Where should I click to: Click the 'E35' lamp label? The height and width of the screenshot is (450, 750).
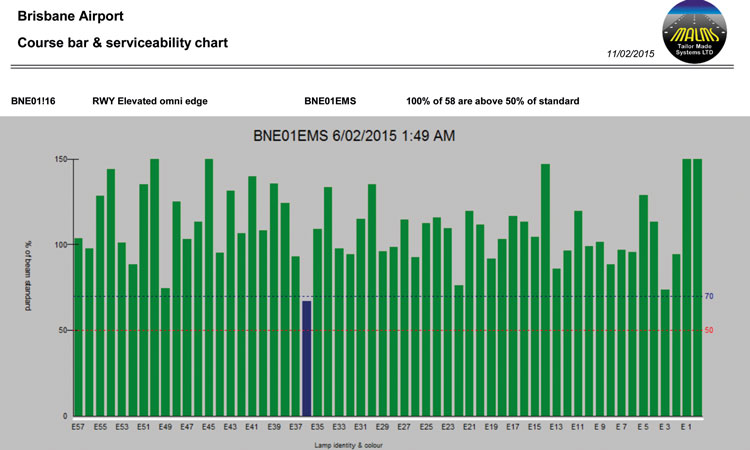click(317, 427)
